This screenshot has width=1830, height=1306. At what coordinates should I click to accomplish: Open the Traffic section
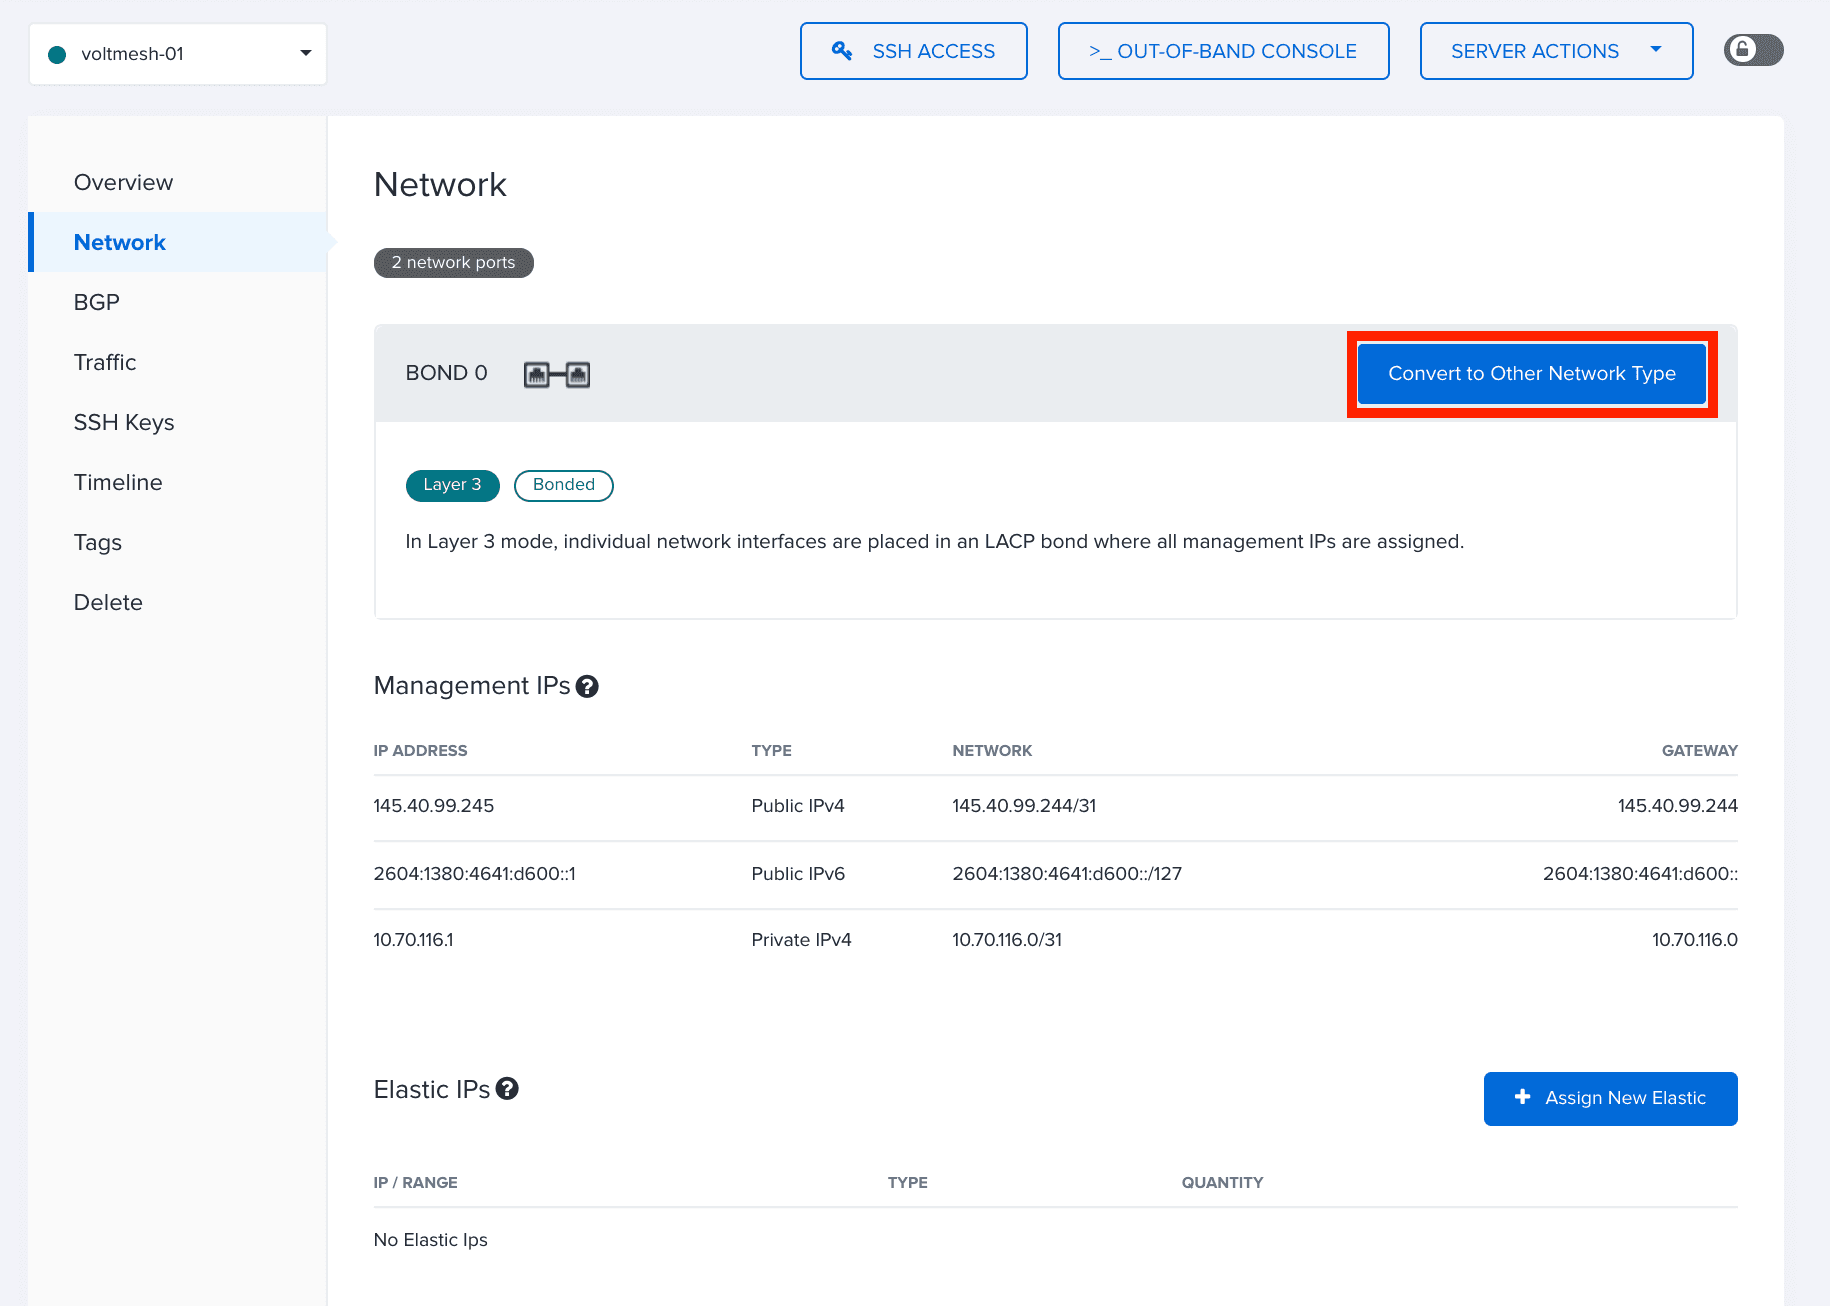click(x=105, y=362)
